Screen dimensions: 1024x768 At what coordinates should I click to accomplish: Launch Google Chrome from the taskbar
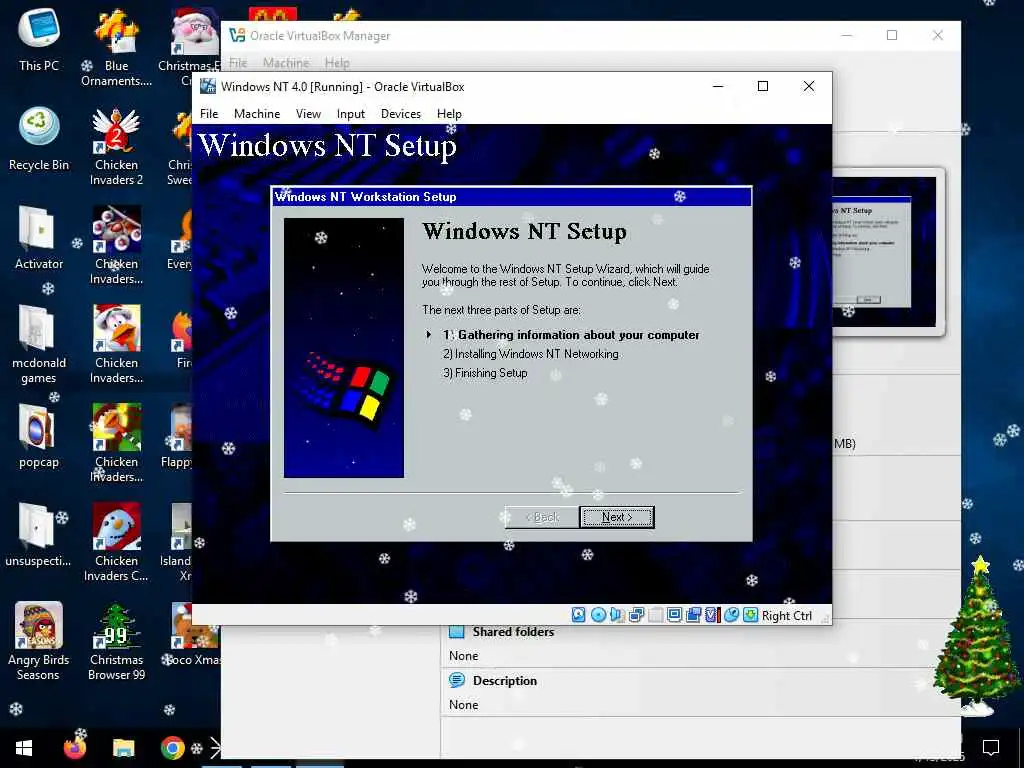[x=172, y=748]
